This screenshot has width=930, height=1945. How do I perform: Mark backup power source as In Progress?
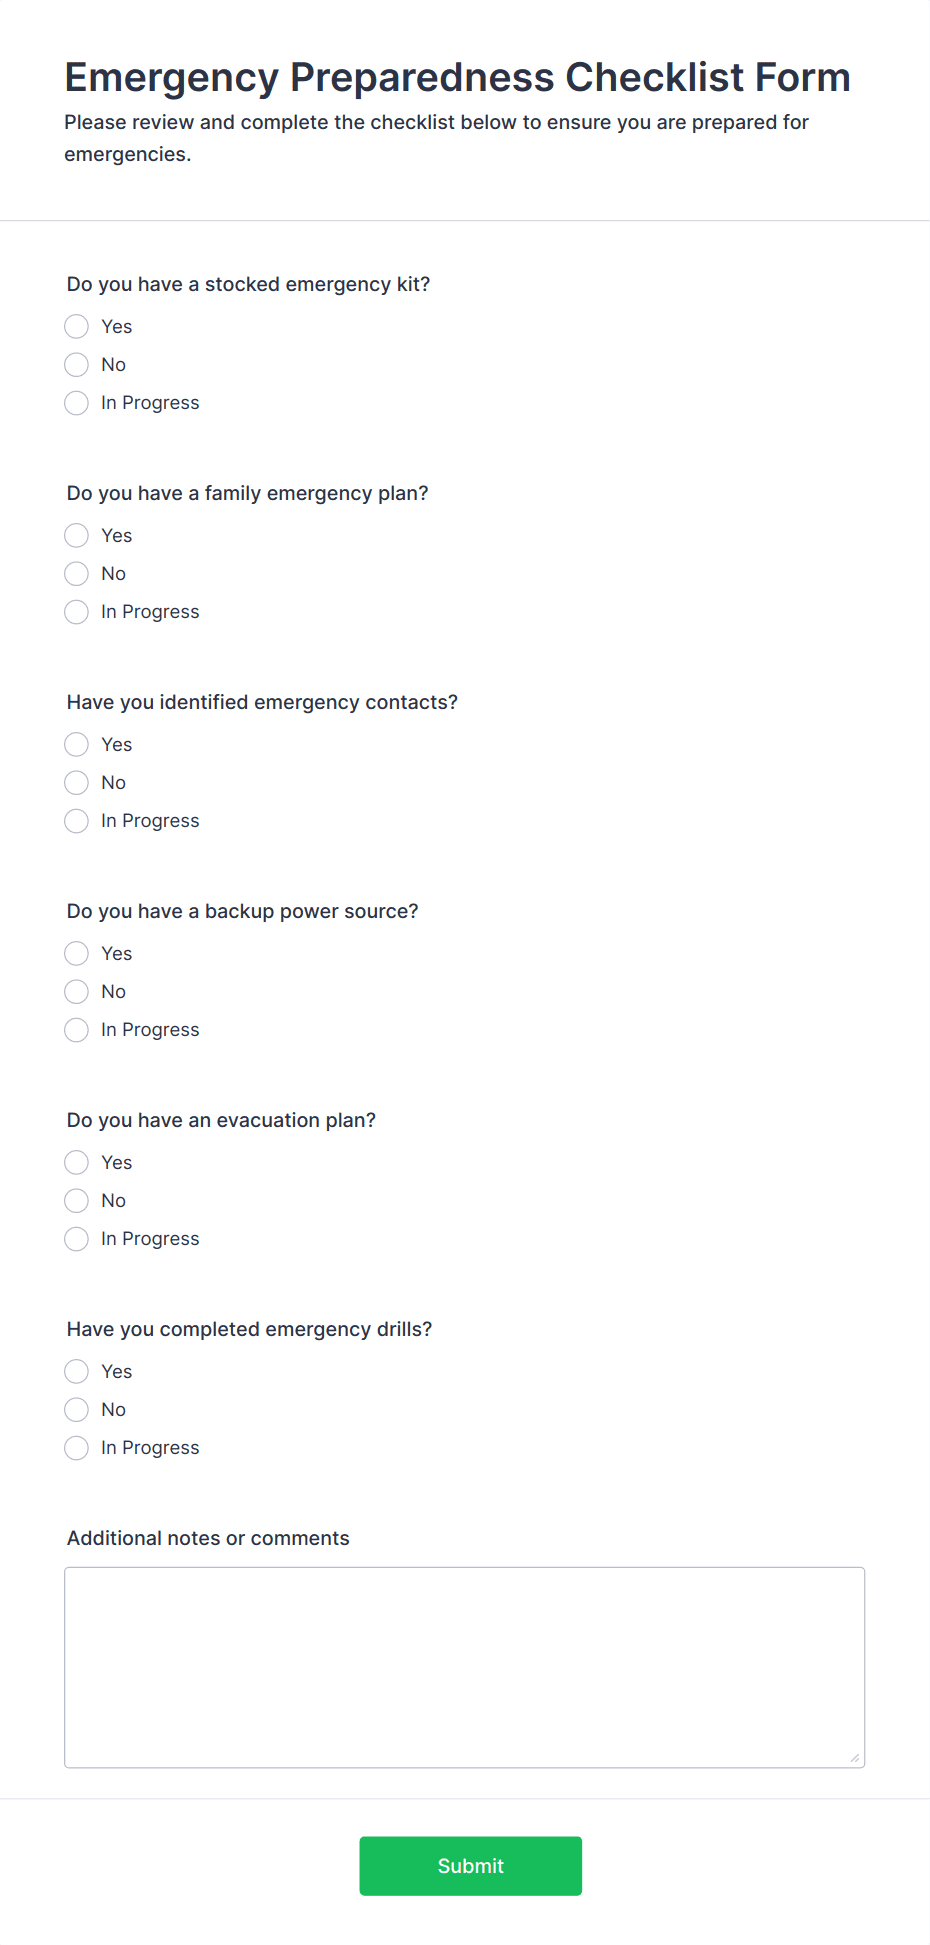pos(76,1030)
